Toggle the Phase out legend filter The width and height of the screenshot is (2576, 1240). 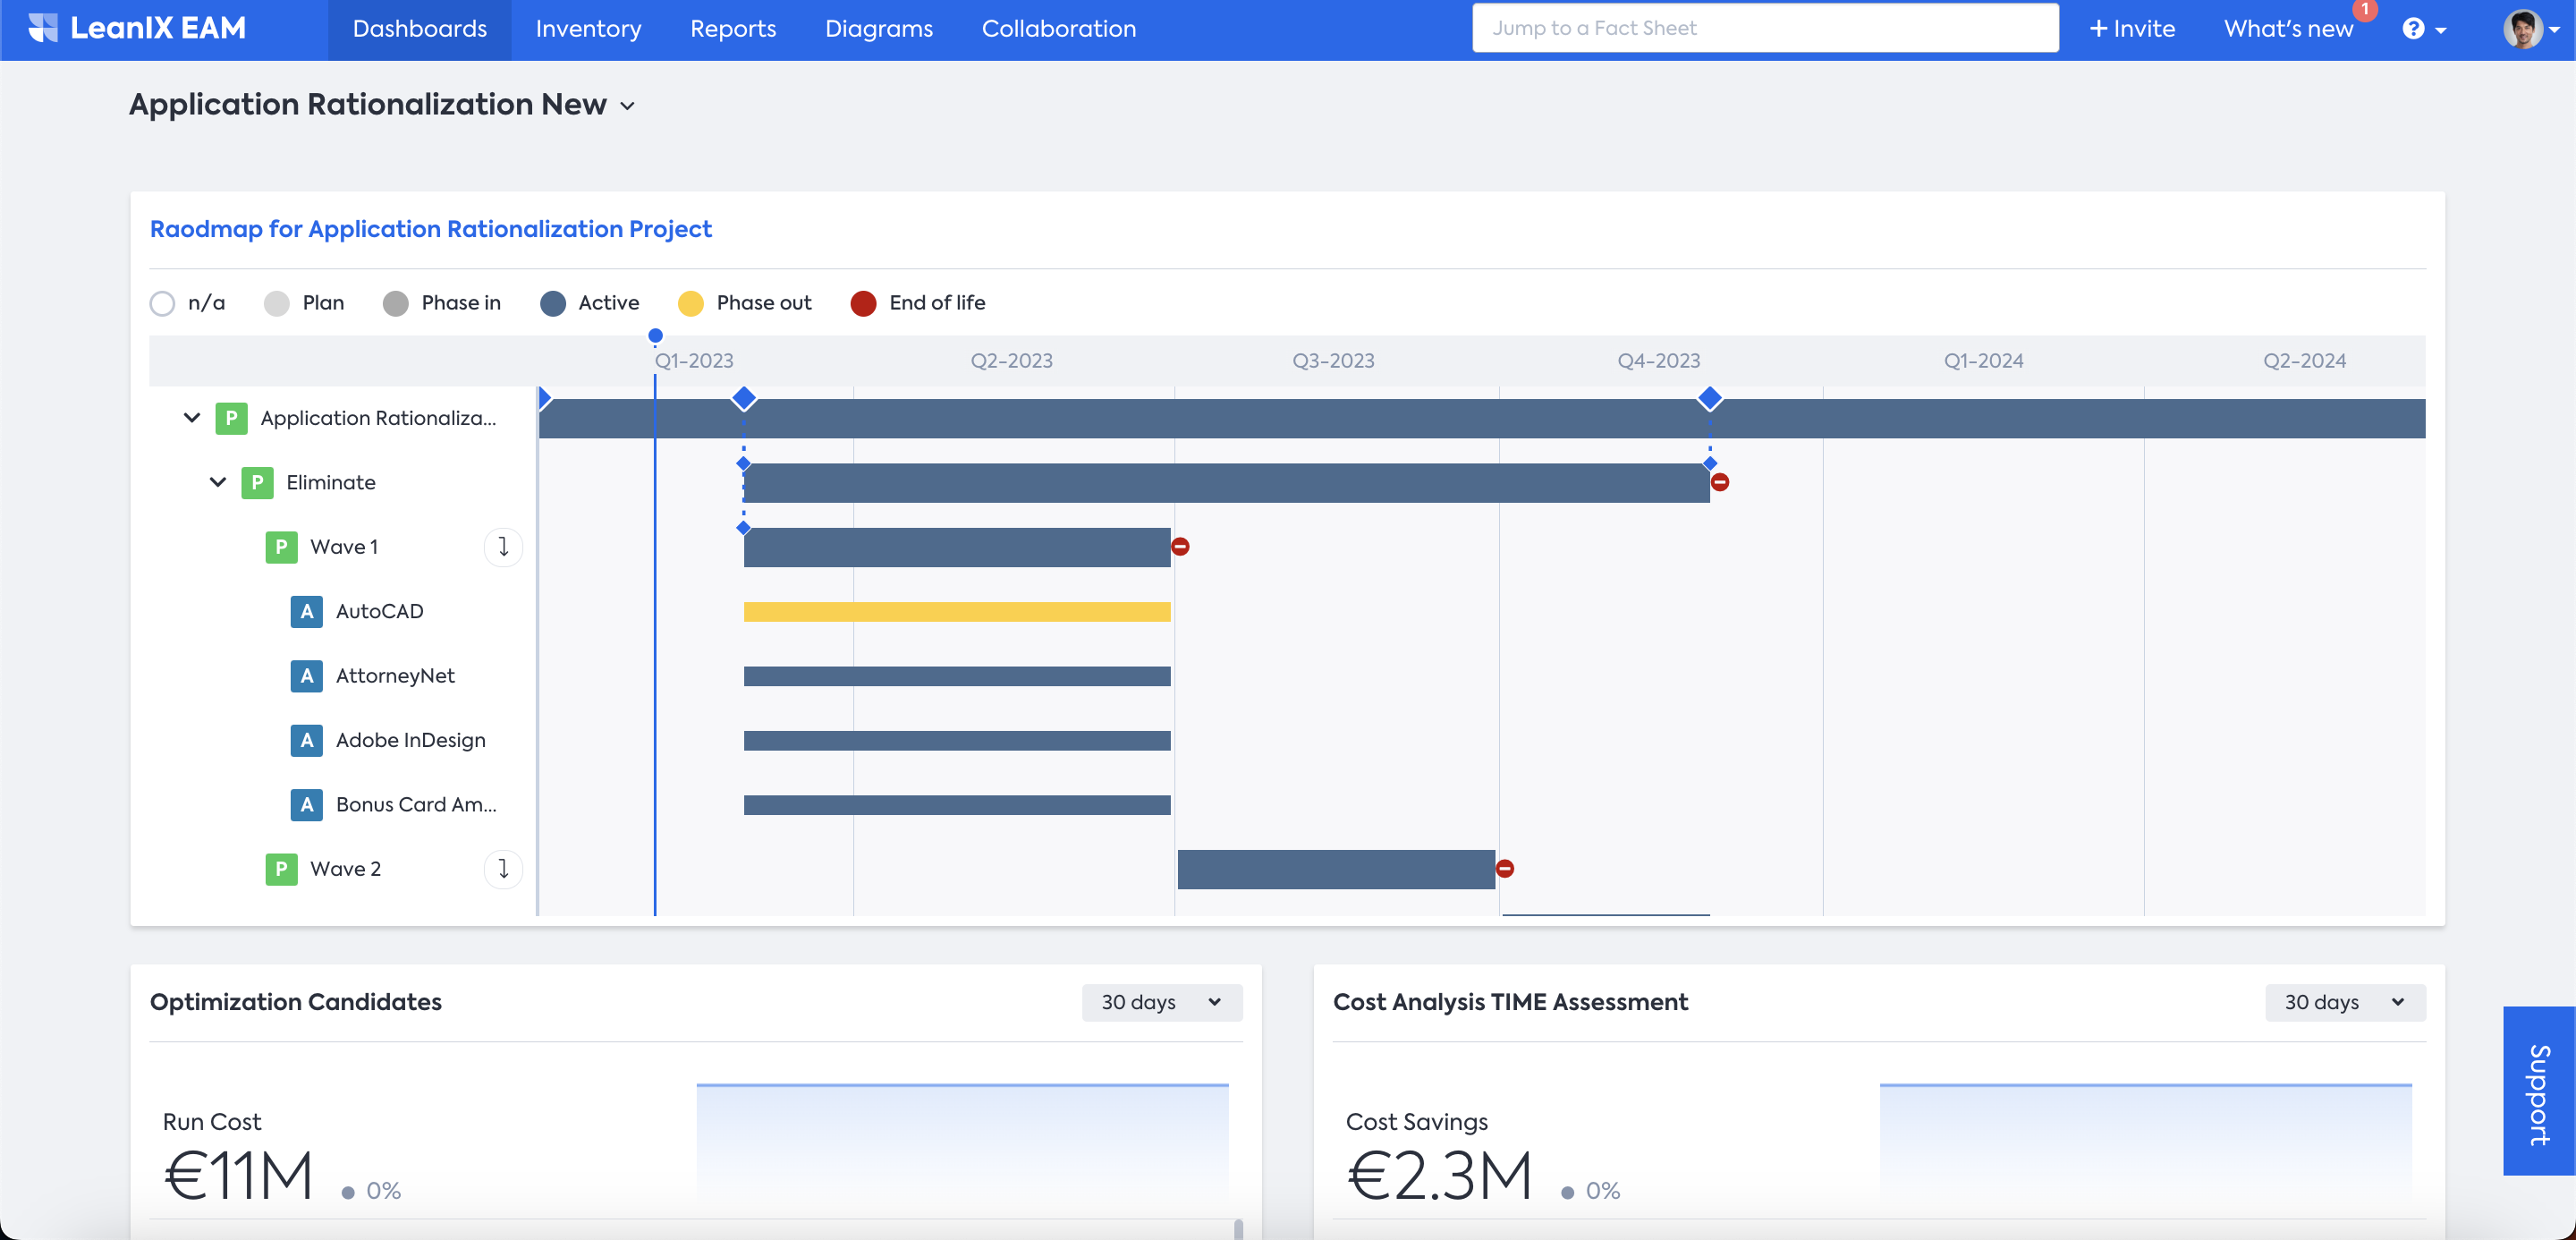[690, 303]
